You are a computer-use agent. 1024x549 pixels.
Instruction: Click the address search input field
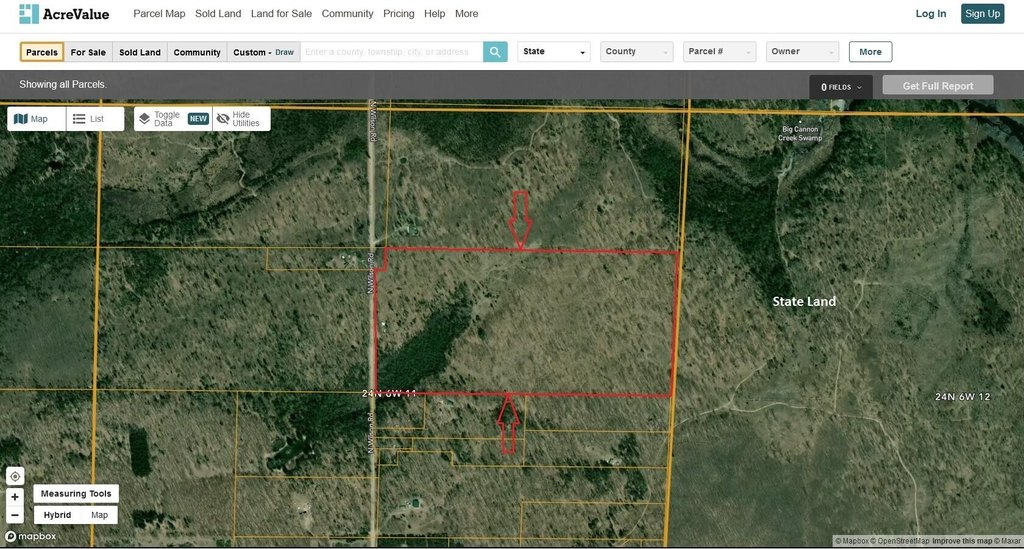tap(391, 52)
